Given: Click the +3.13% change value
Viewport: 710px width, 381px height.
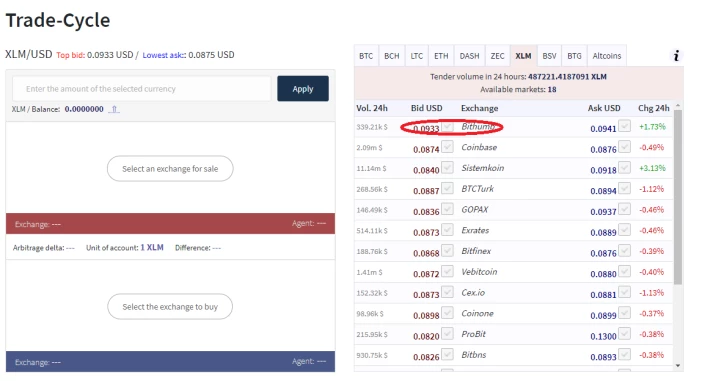Looking at the screenshot, I should pyautogui.click(x=652, y=168).
